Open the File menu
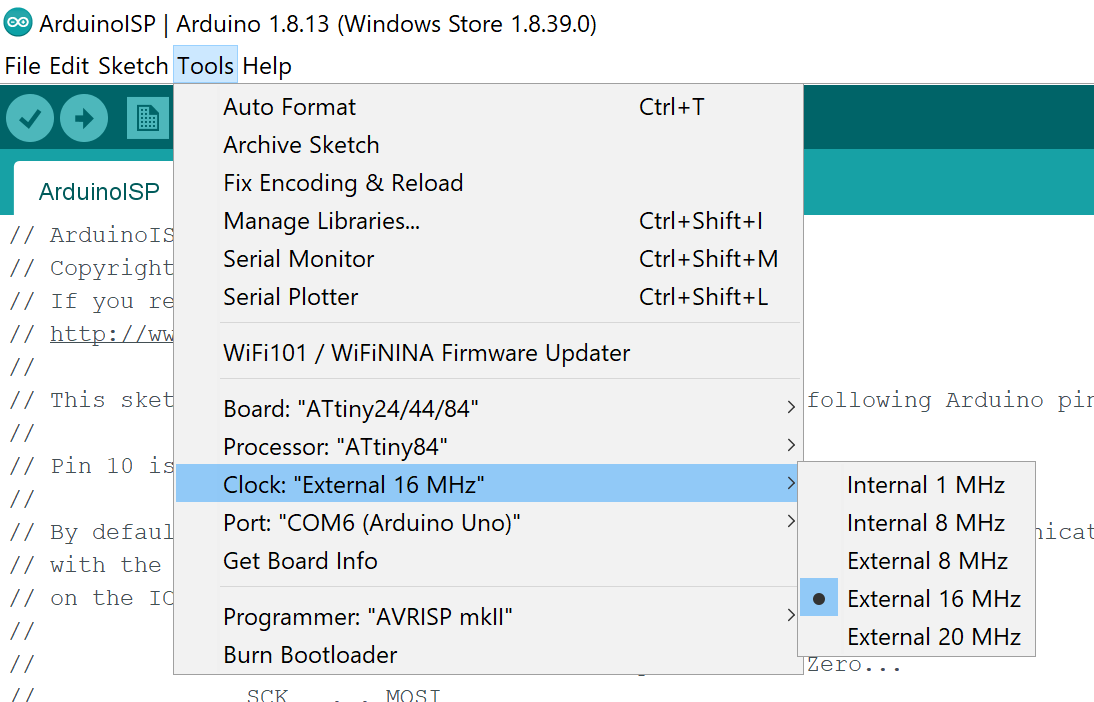 coord(22,66)
